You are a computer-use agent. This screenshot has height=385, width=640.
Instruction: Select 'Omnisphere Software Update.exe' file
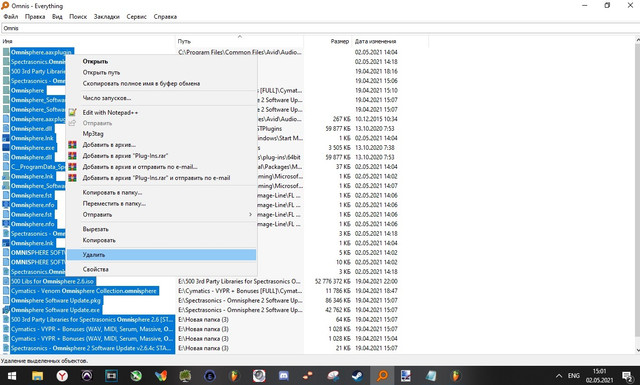point(56,310)
